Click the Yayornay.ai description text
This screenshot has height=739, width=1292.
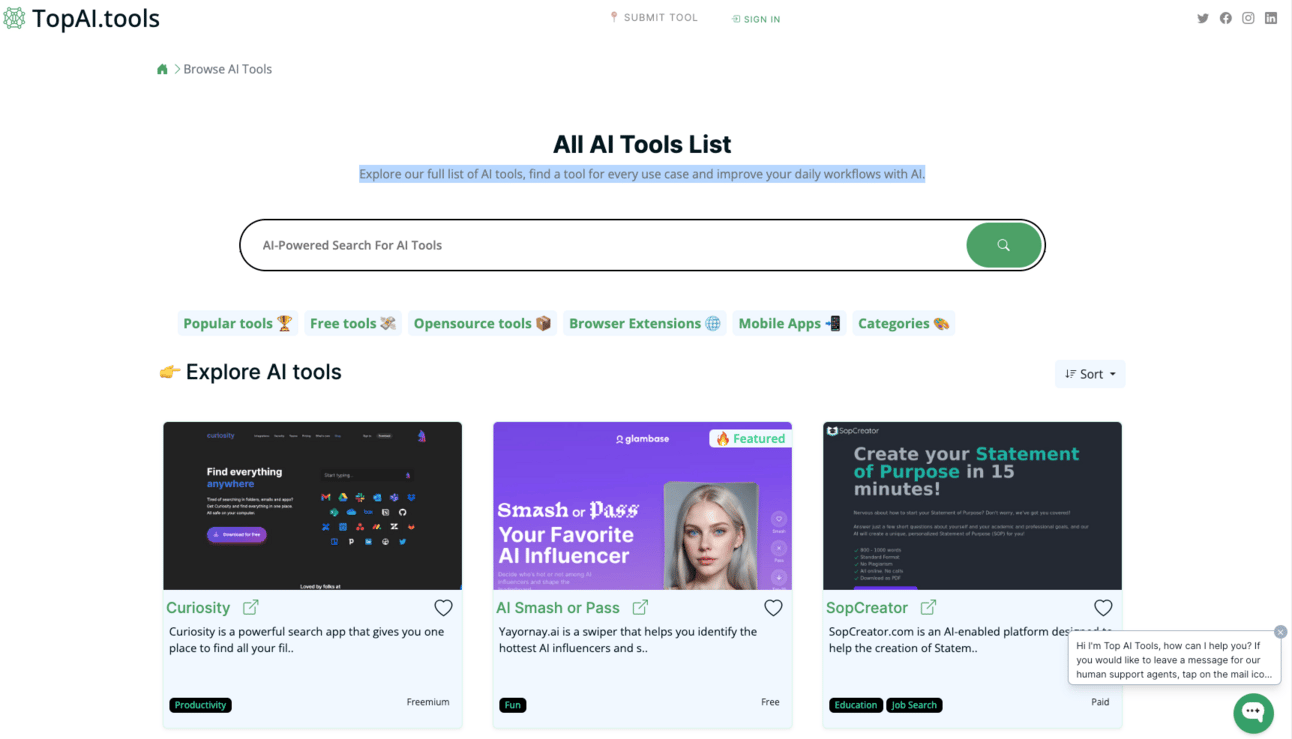[x=628, y=640]
